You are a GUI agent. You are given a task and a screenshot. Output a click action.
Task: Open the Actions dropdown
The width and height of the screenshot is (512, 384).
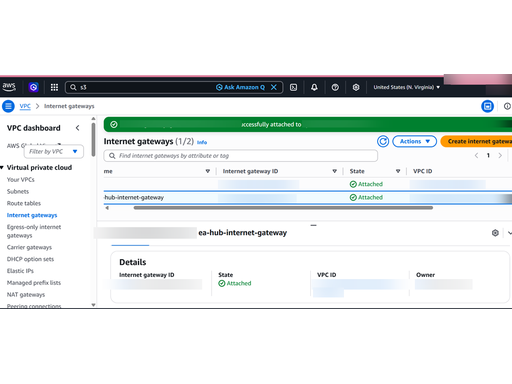click(x=414, y=141)
